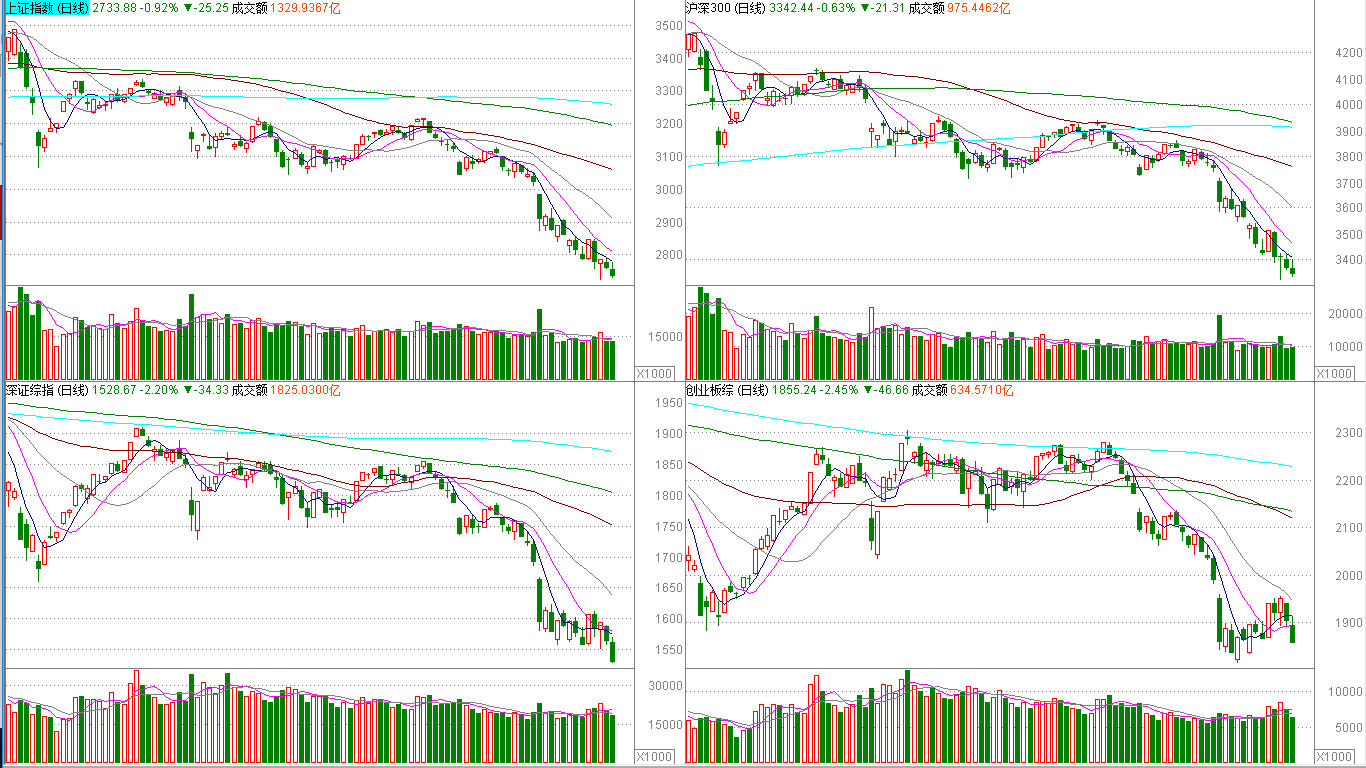Select the 沪深300 (日线) chart title
1366x768 pixels.
pyautogui.click(x=728, y=8)
